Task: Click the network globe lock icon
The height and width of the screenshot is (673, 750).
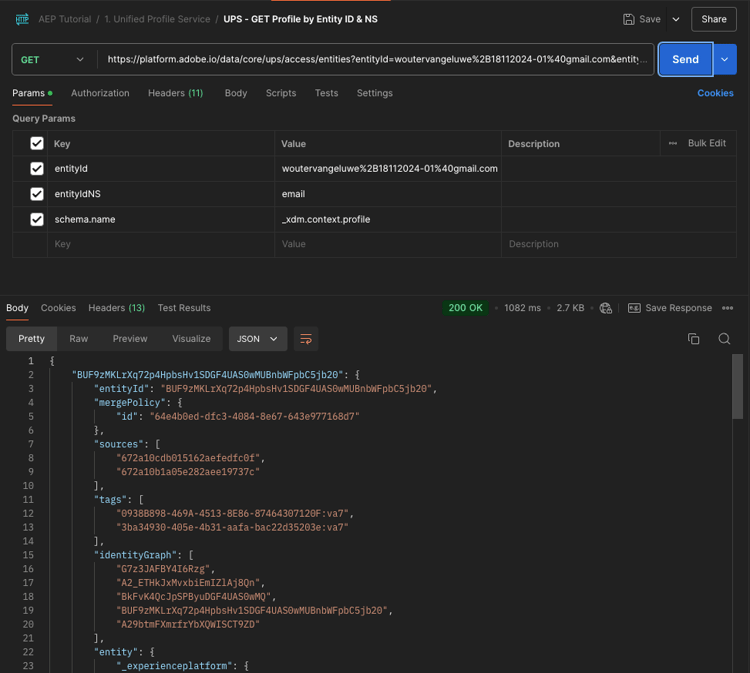Action: [x=606, y=308]
